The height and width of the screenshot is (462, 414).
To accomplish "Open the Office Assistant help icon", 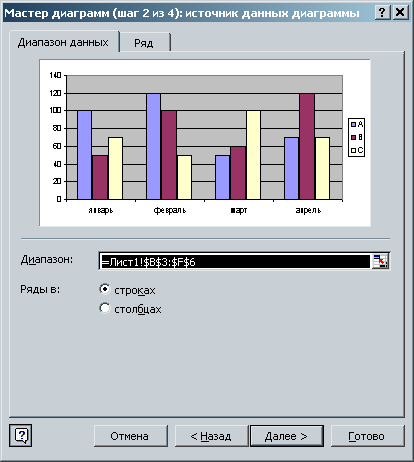I will point(21,435).
